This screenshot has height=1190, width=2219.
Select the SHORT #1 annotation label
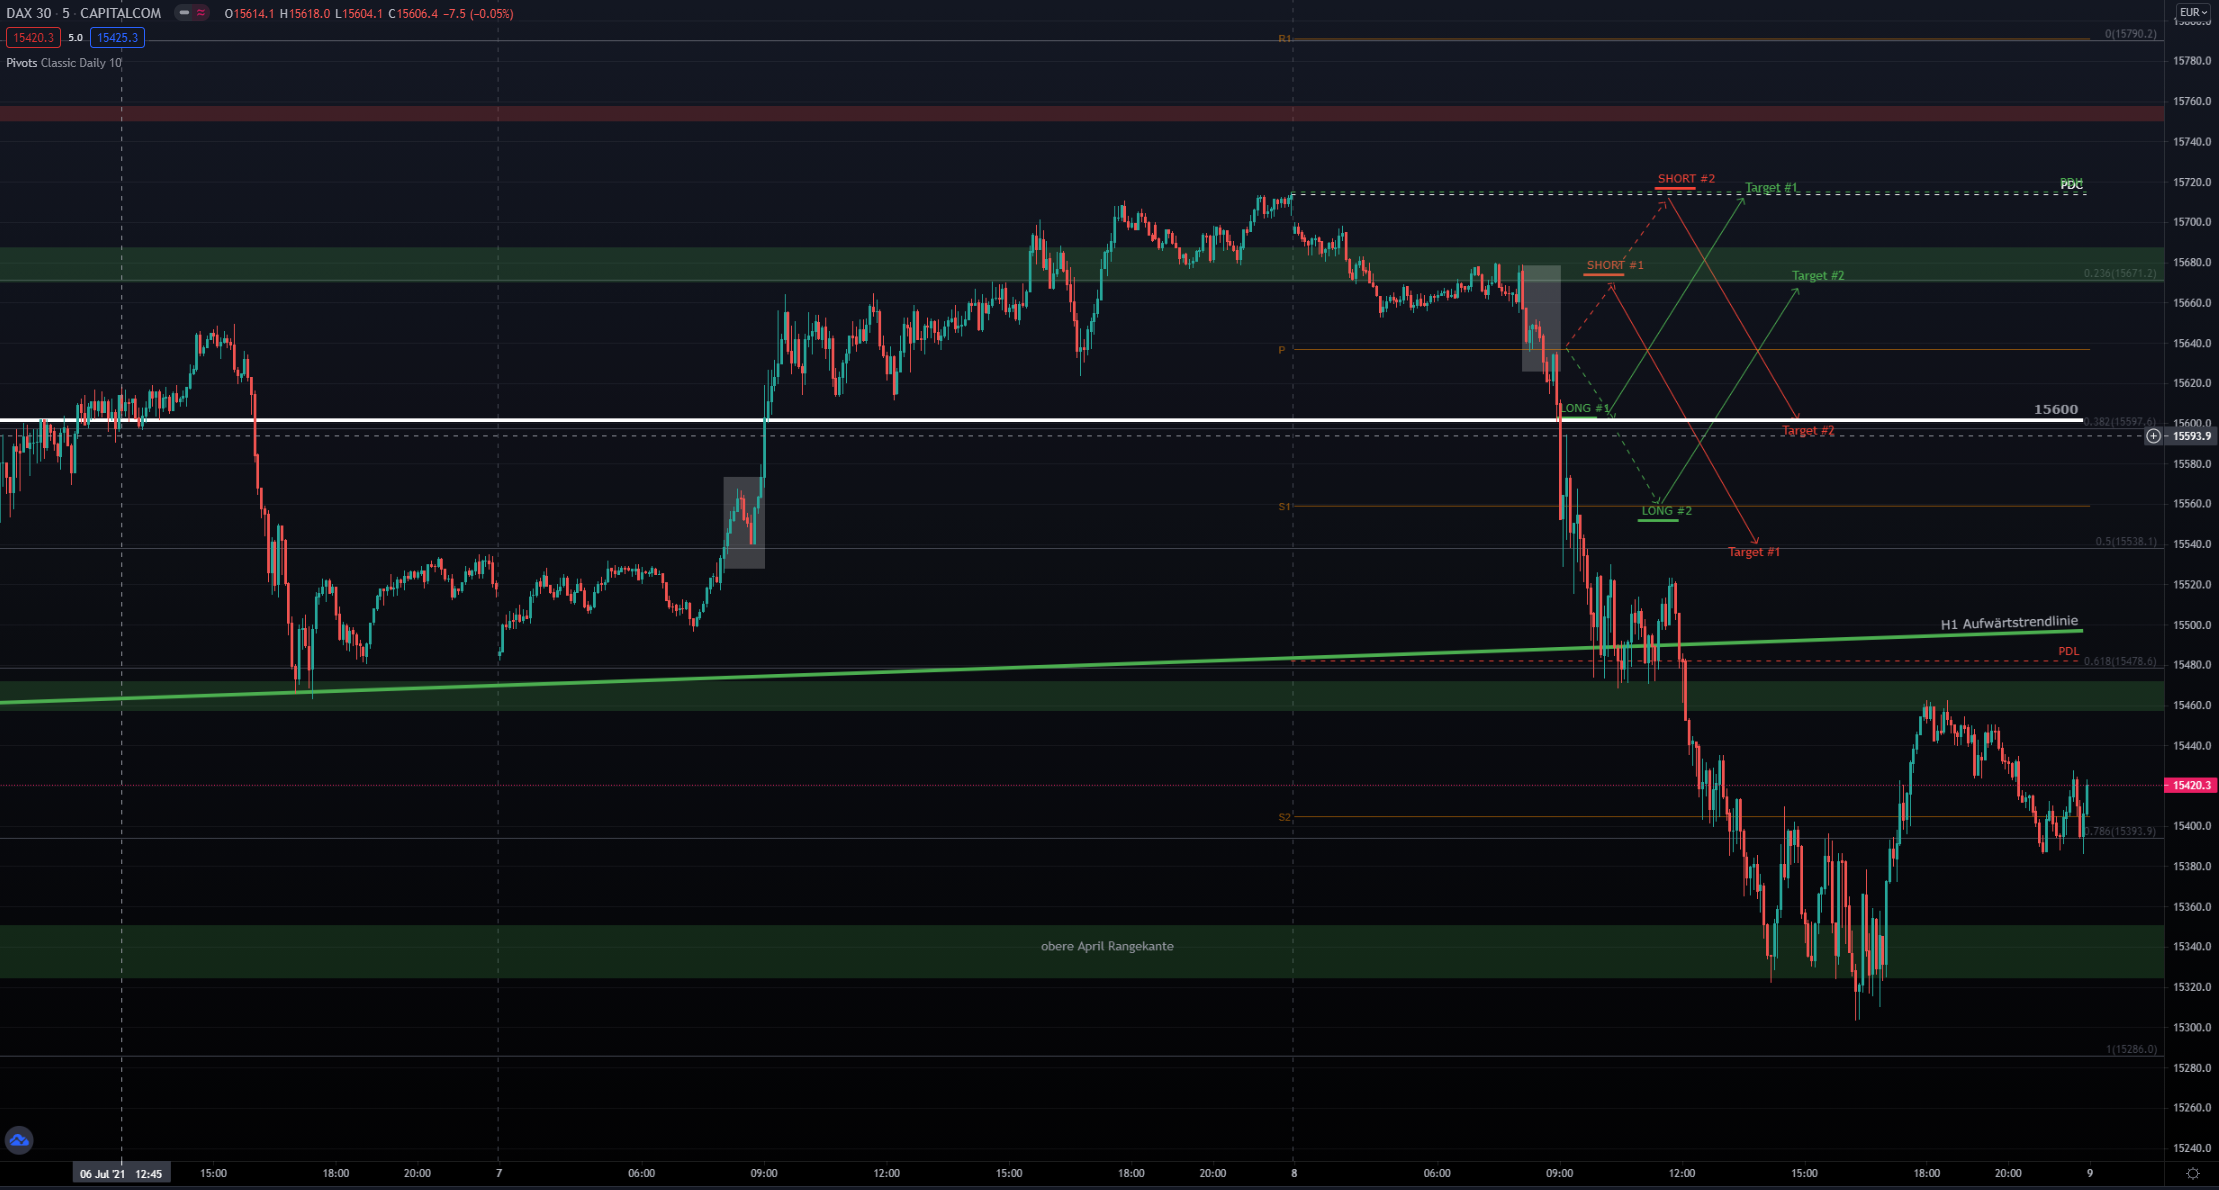[x=1615, y=265]
